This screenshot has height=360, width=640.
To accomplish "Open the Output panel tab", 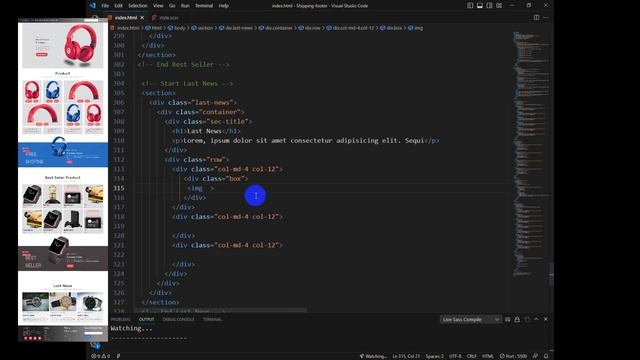I will 146,319.
